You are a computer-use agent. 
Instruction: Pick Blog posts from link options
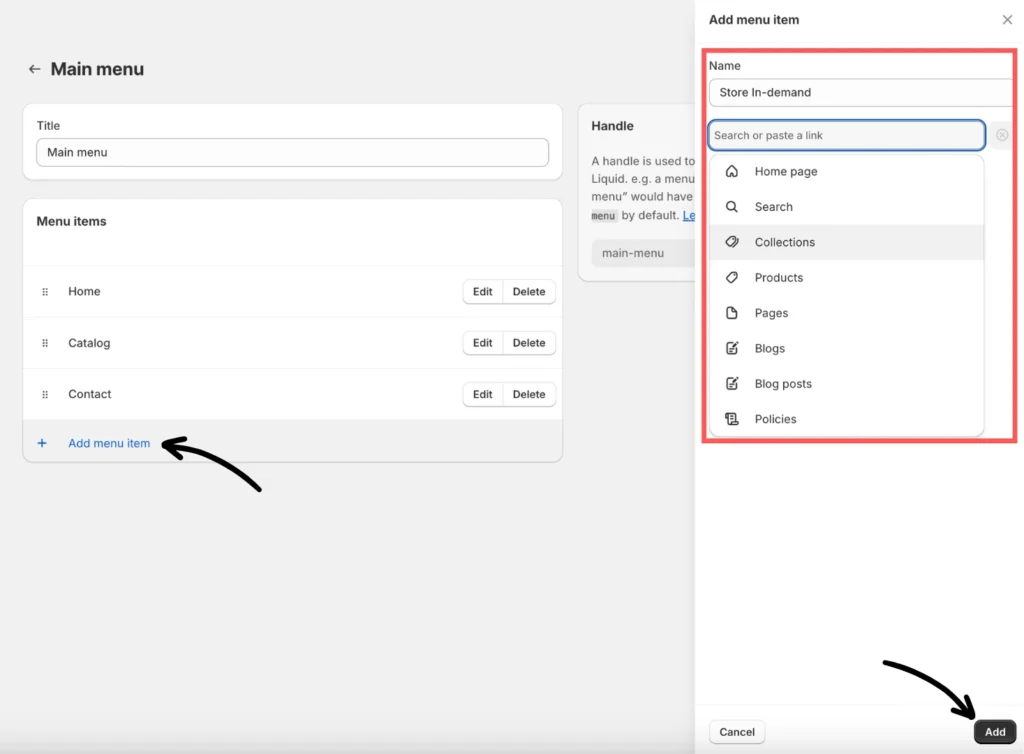coord(782,384)
